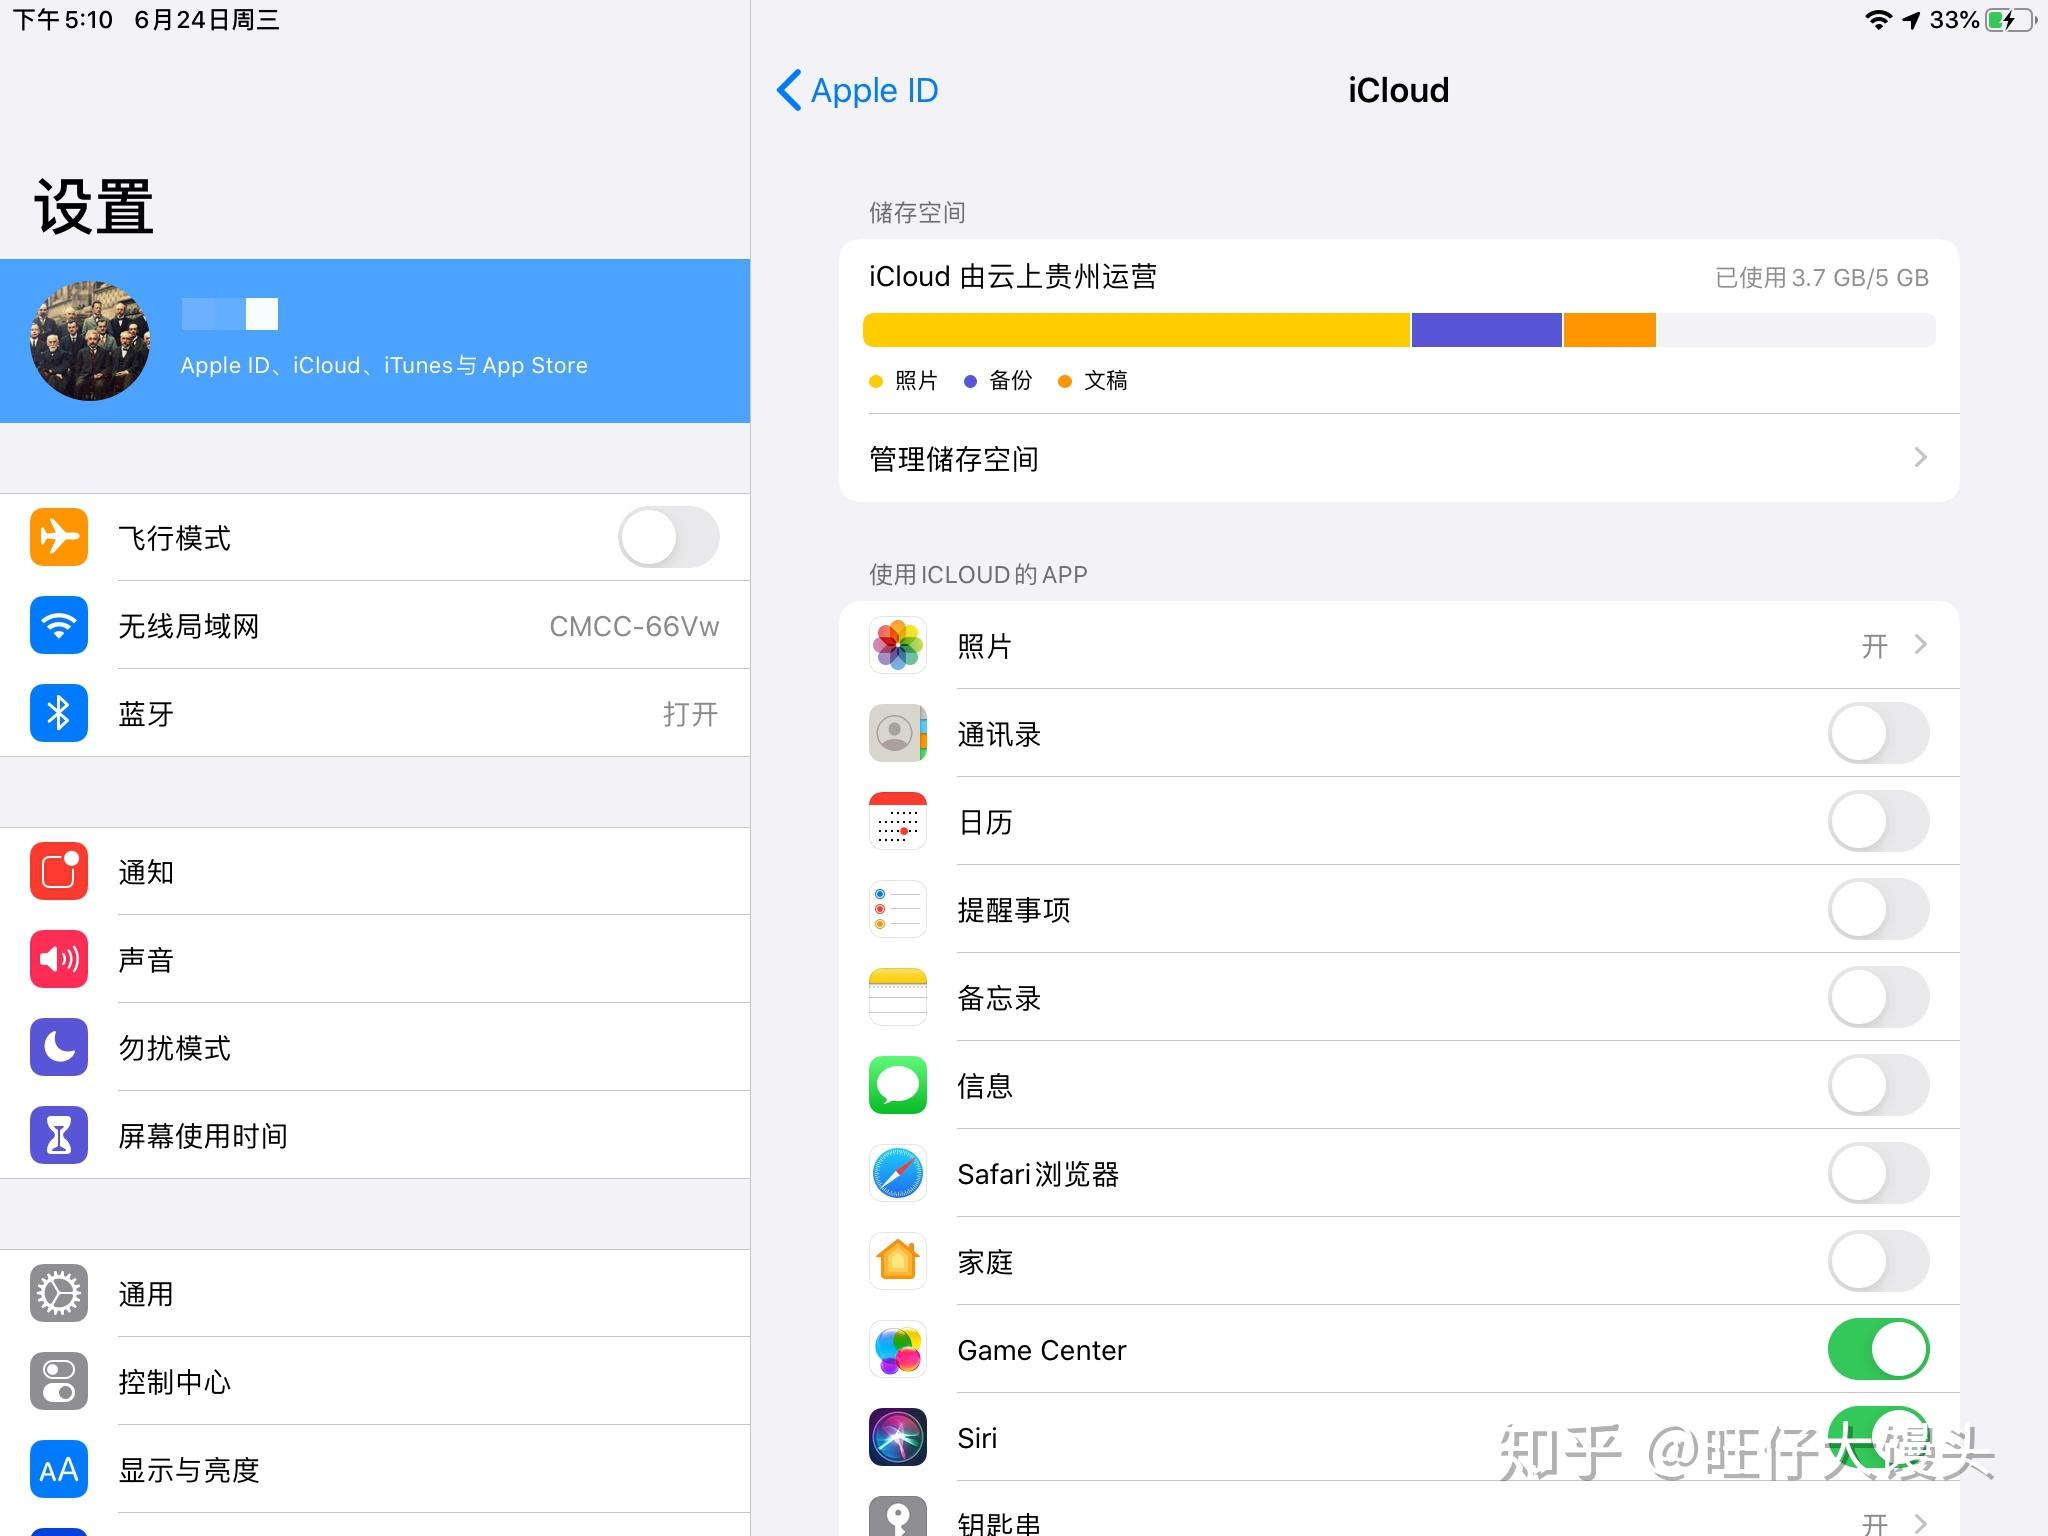Tap the 开 status in 照片 row
The image size is (2048, 1536).
pos(1875,646)
